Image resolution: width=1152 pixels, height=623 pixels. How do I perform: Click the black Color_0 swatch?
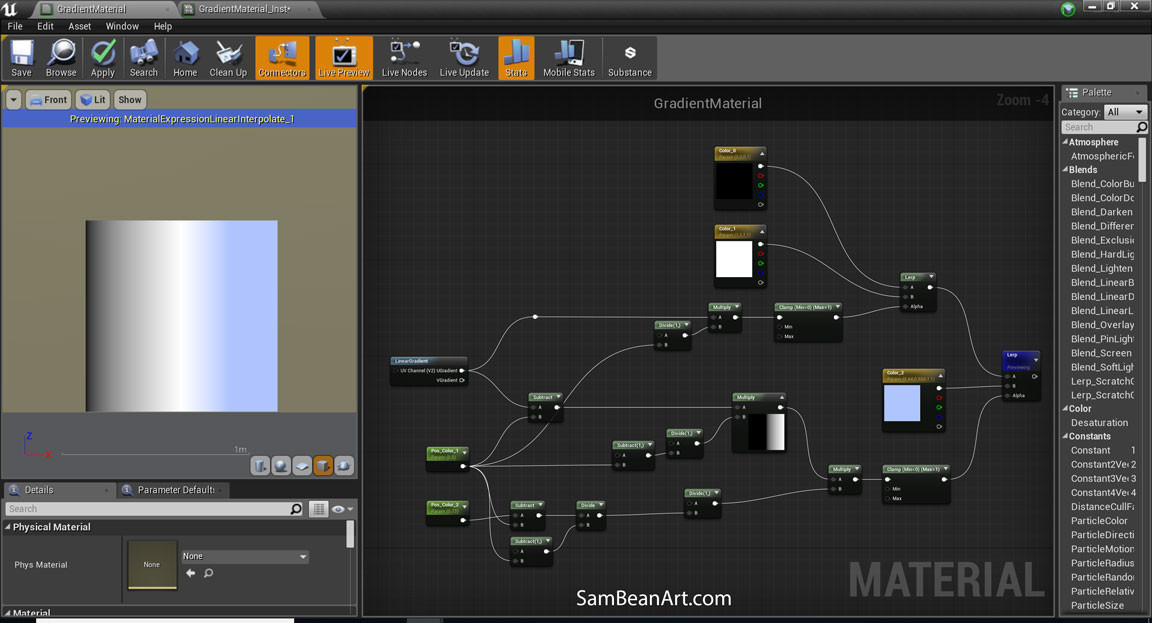point(734,181)
